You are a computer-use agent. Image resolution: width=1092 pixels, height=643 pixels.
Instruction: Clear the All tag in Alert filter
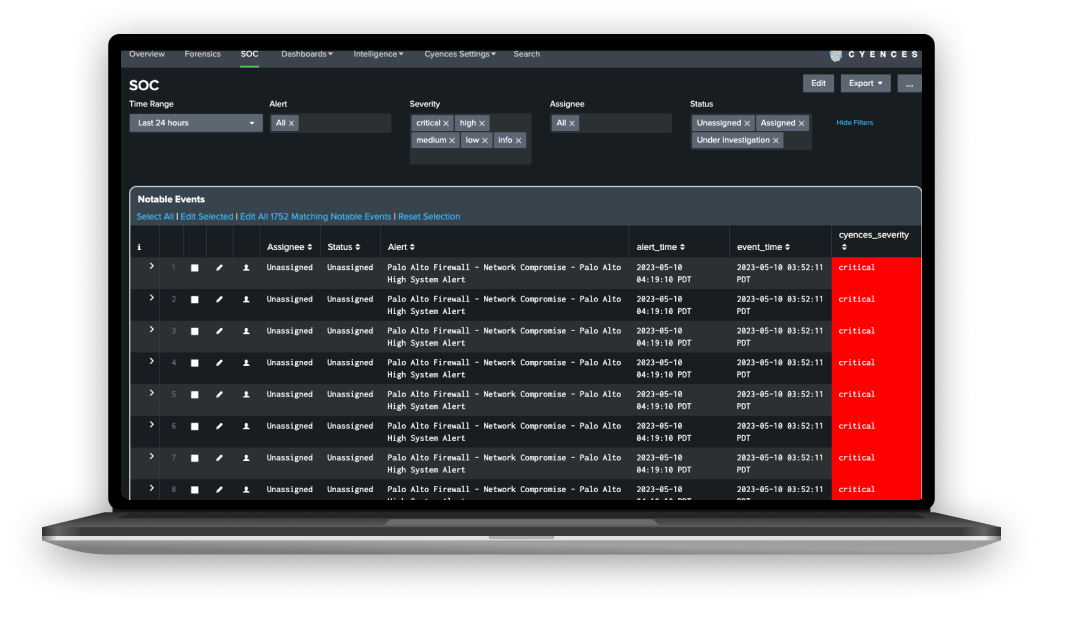tap(291, 123)
